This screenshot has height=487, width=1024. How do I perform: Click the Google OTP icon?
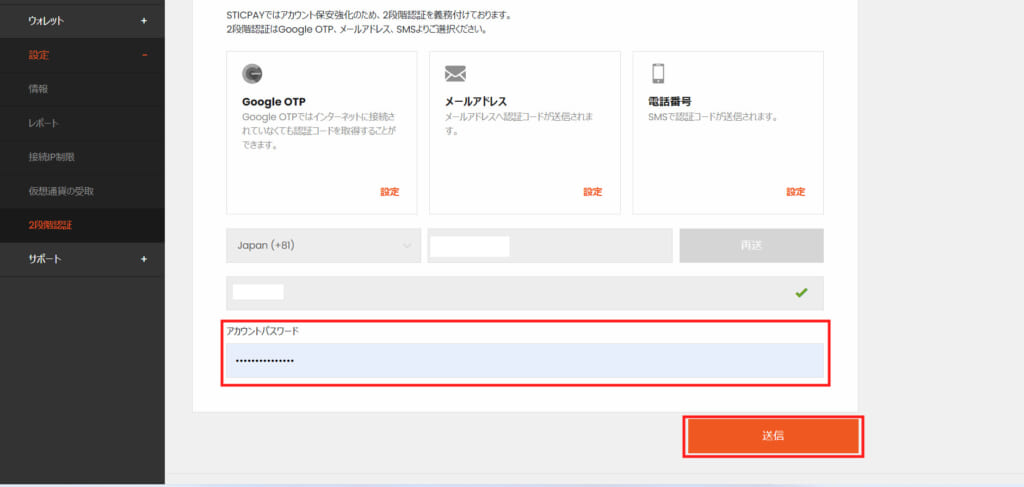pyautogui.click(x=252, y=74)
